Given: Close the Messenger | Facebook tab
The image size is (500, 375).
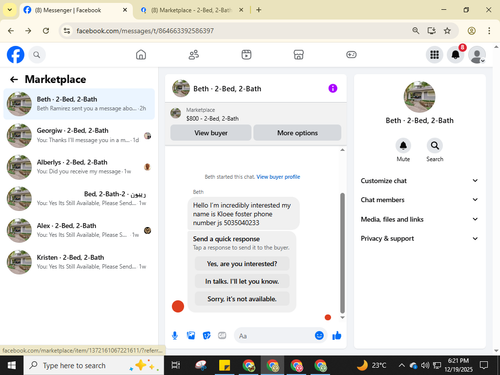Looking at the screenshot, I should click(x=125, y=10).
